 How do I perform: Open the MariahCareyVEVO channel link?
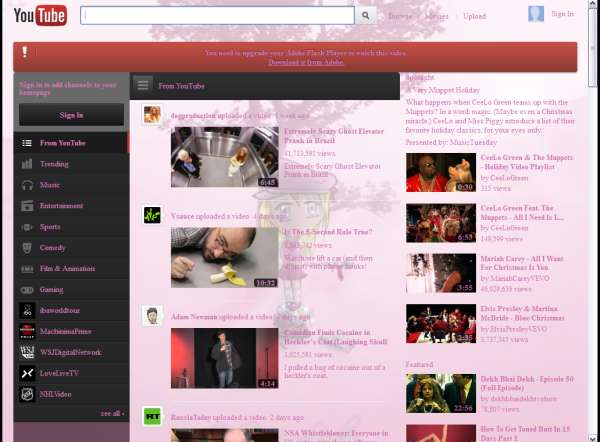pyautogui.click(x=519, y=278)
